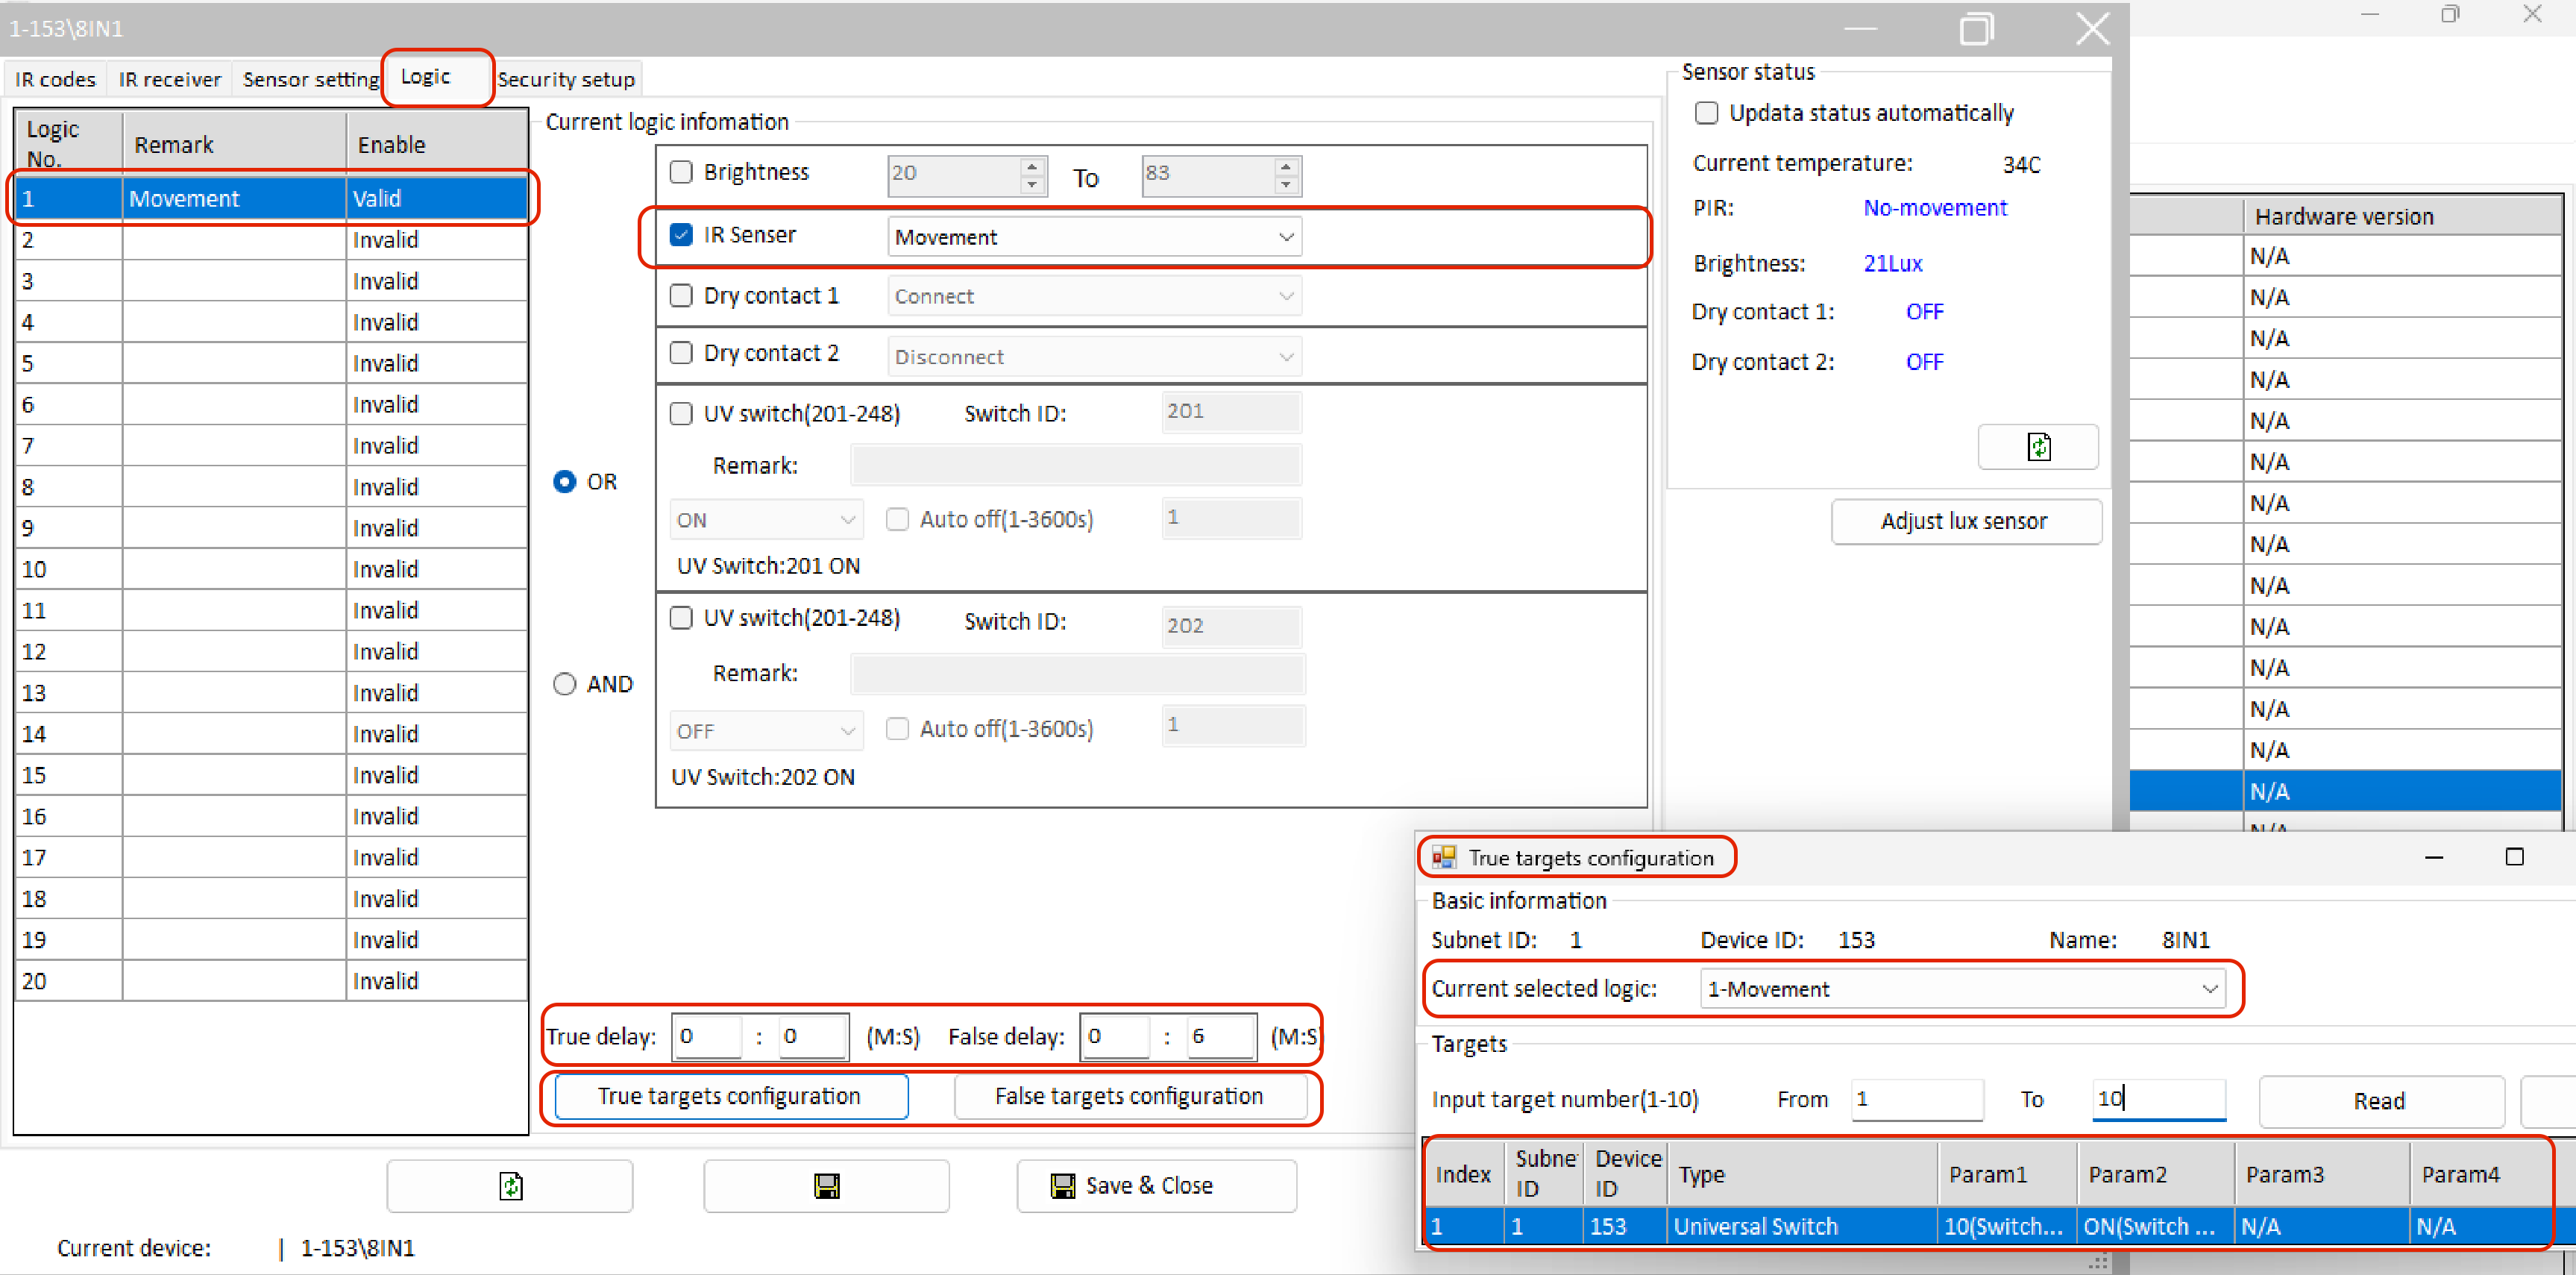This screenshot has width=2576, height=1275.
Task: Minimize the True targets configuration window
Action: 2434,857
